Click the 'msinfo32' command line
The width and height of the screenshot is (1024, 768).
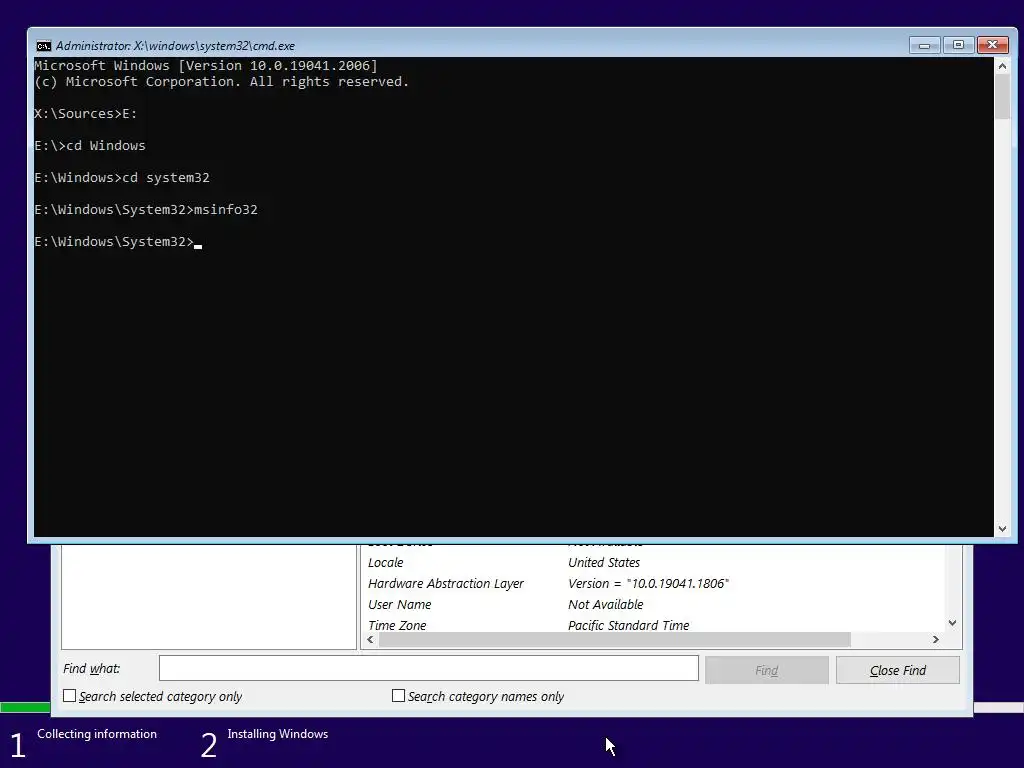pos(146,210)
